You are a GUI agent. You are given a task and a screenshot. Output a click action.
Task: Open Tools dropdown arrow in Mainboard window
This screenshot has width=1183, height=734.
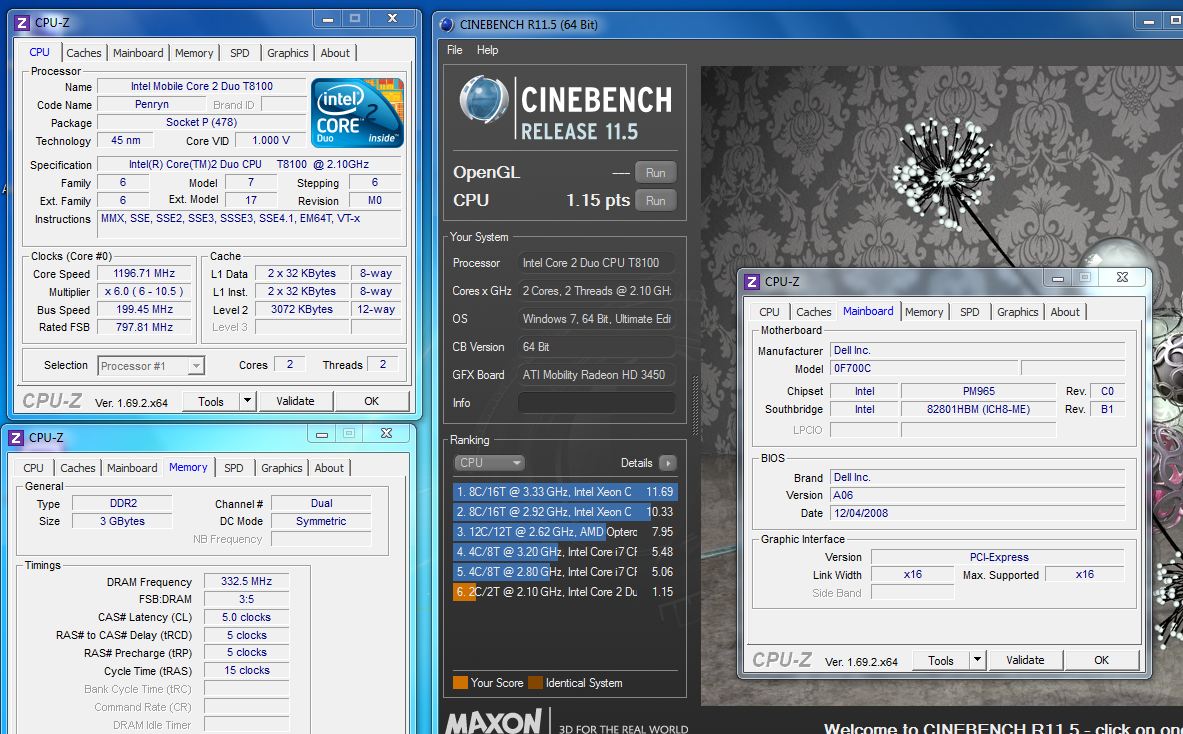[x=978, y=660]
